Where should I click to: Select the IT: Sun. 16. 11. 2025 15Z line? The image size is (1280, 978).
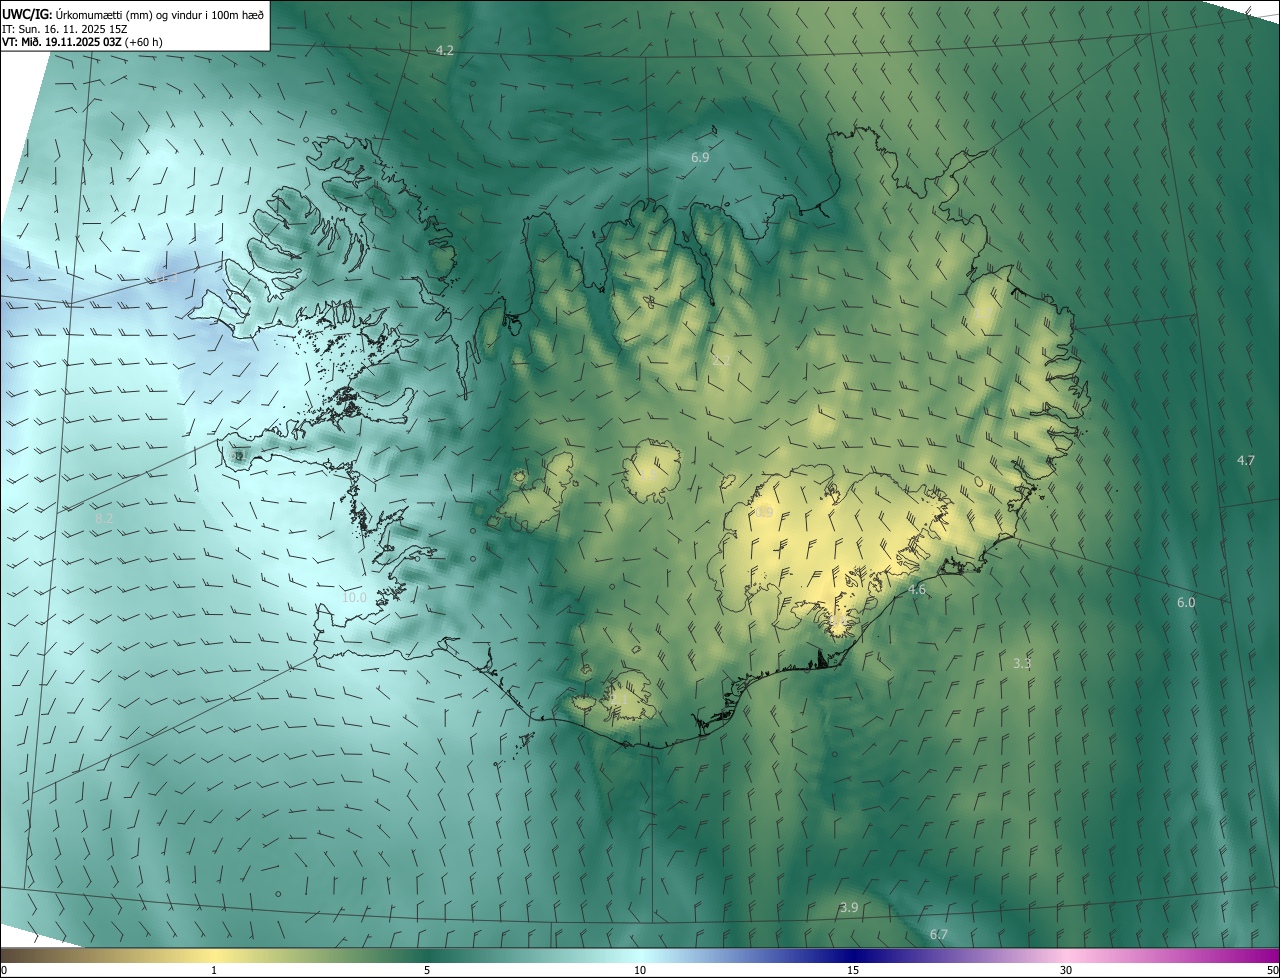[x=64, y=28]
